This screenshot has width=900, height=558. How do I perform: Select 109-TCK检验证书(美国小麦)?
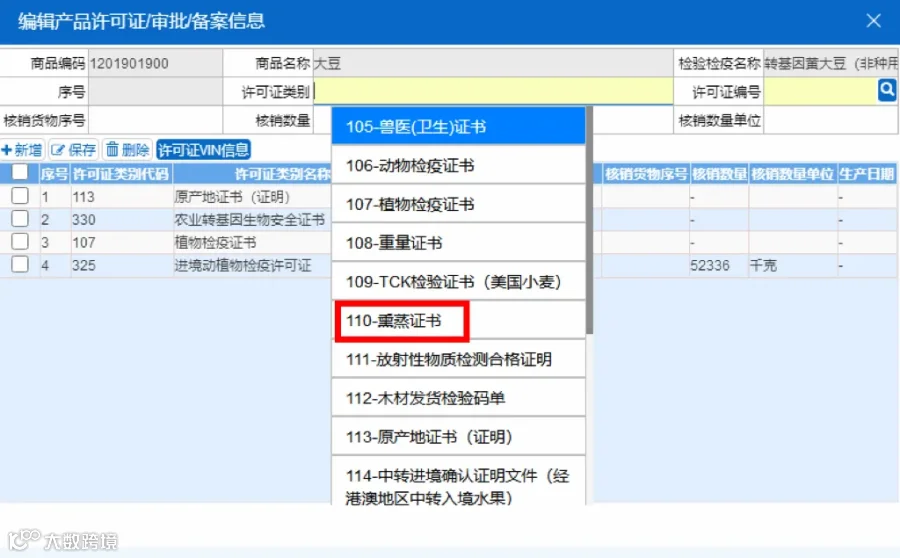[459, 281]
